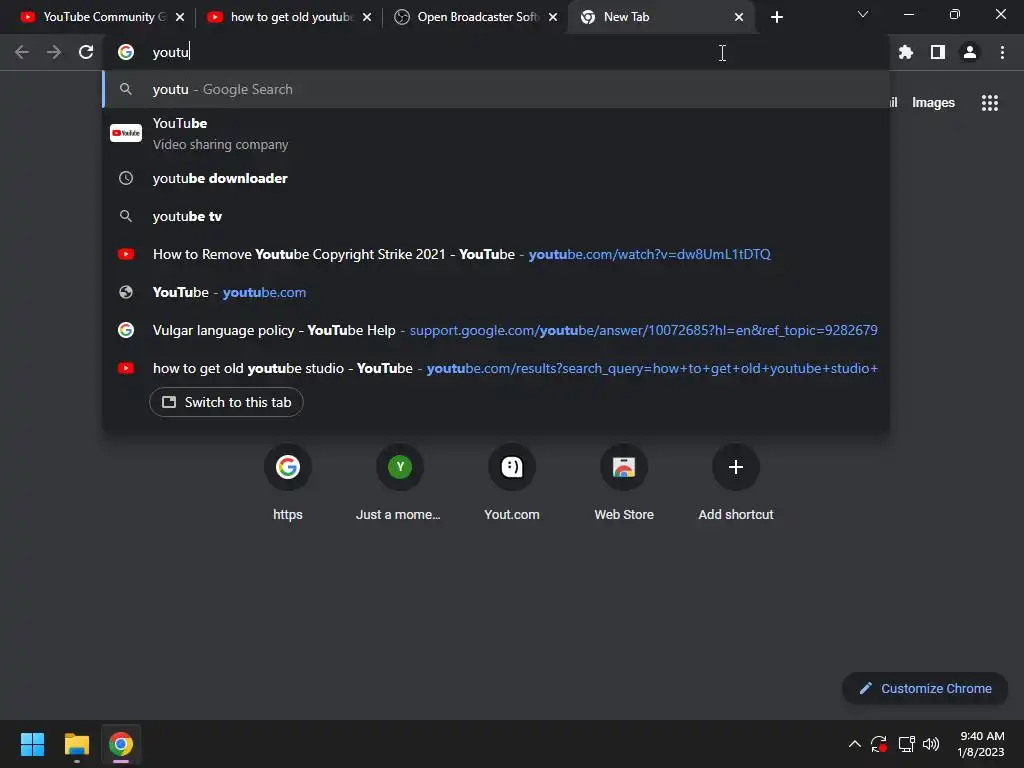Open the Google apps grid
1024x768 pixels.
click(989, 103)
